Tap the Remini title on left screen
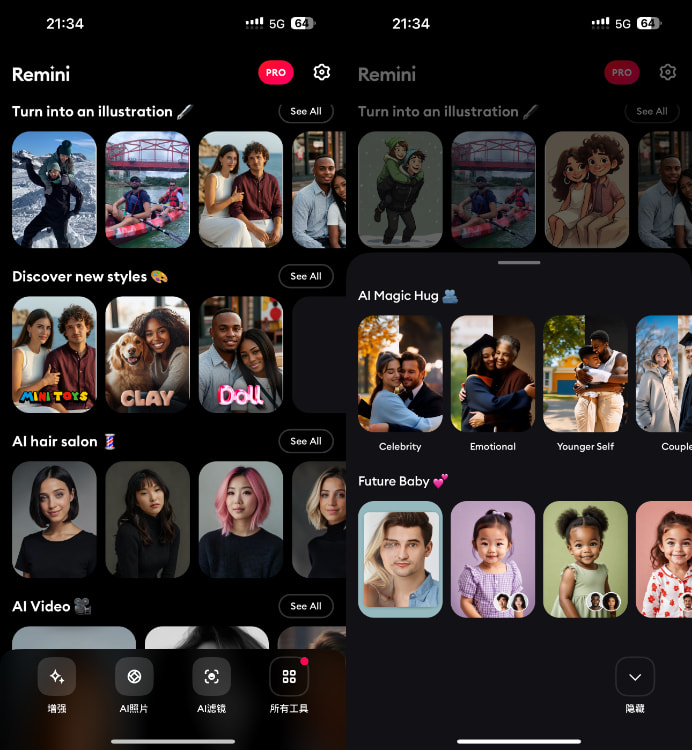Image resolution: width=692 pixels, height=750 pixels. [41, 74]
